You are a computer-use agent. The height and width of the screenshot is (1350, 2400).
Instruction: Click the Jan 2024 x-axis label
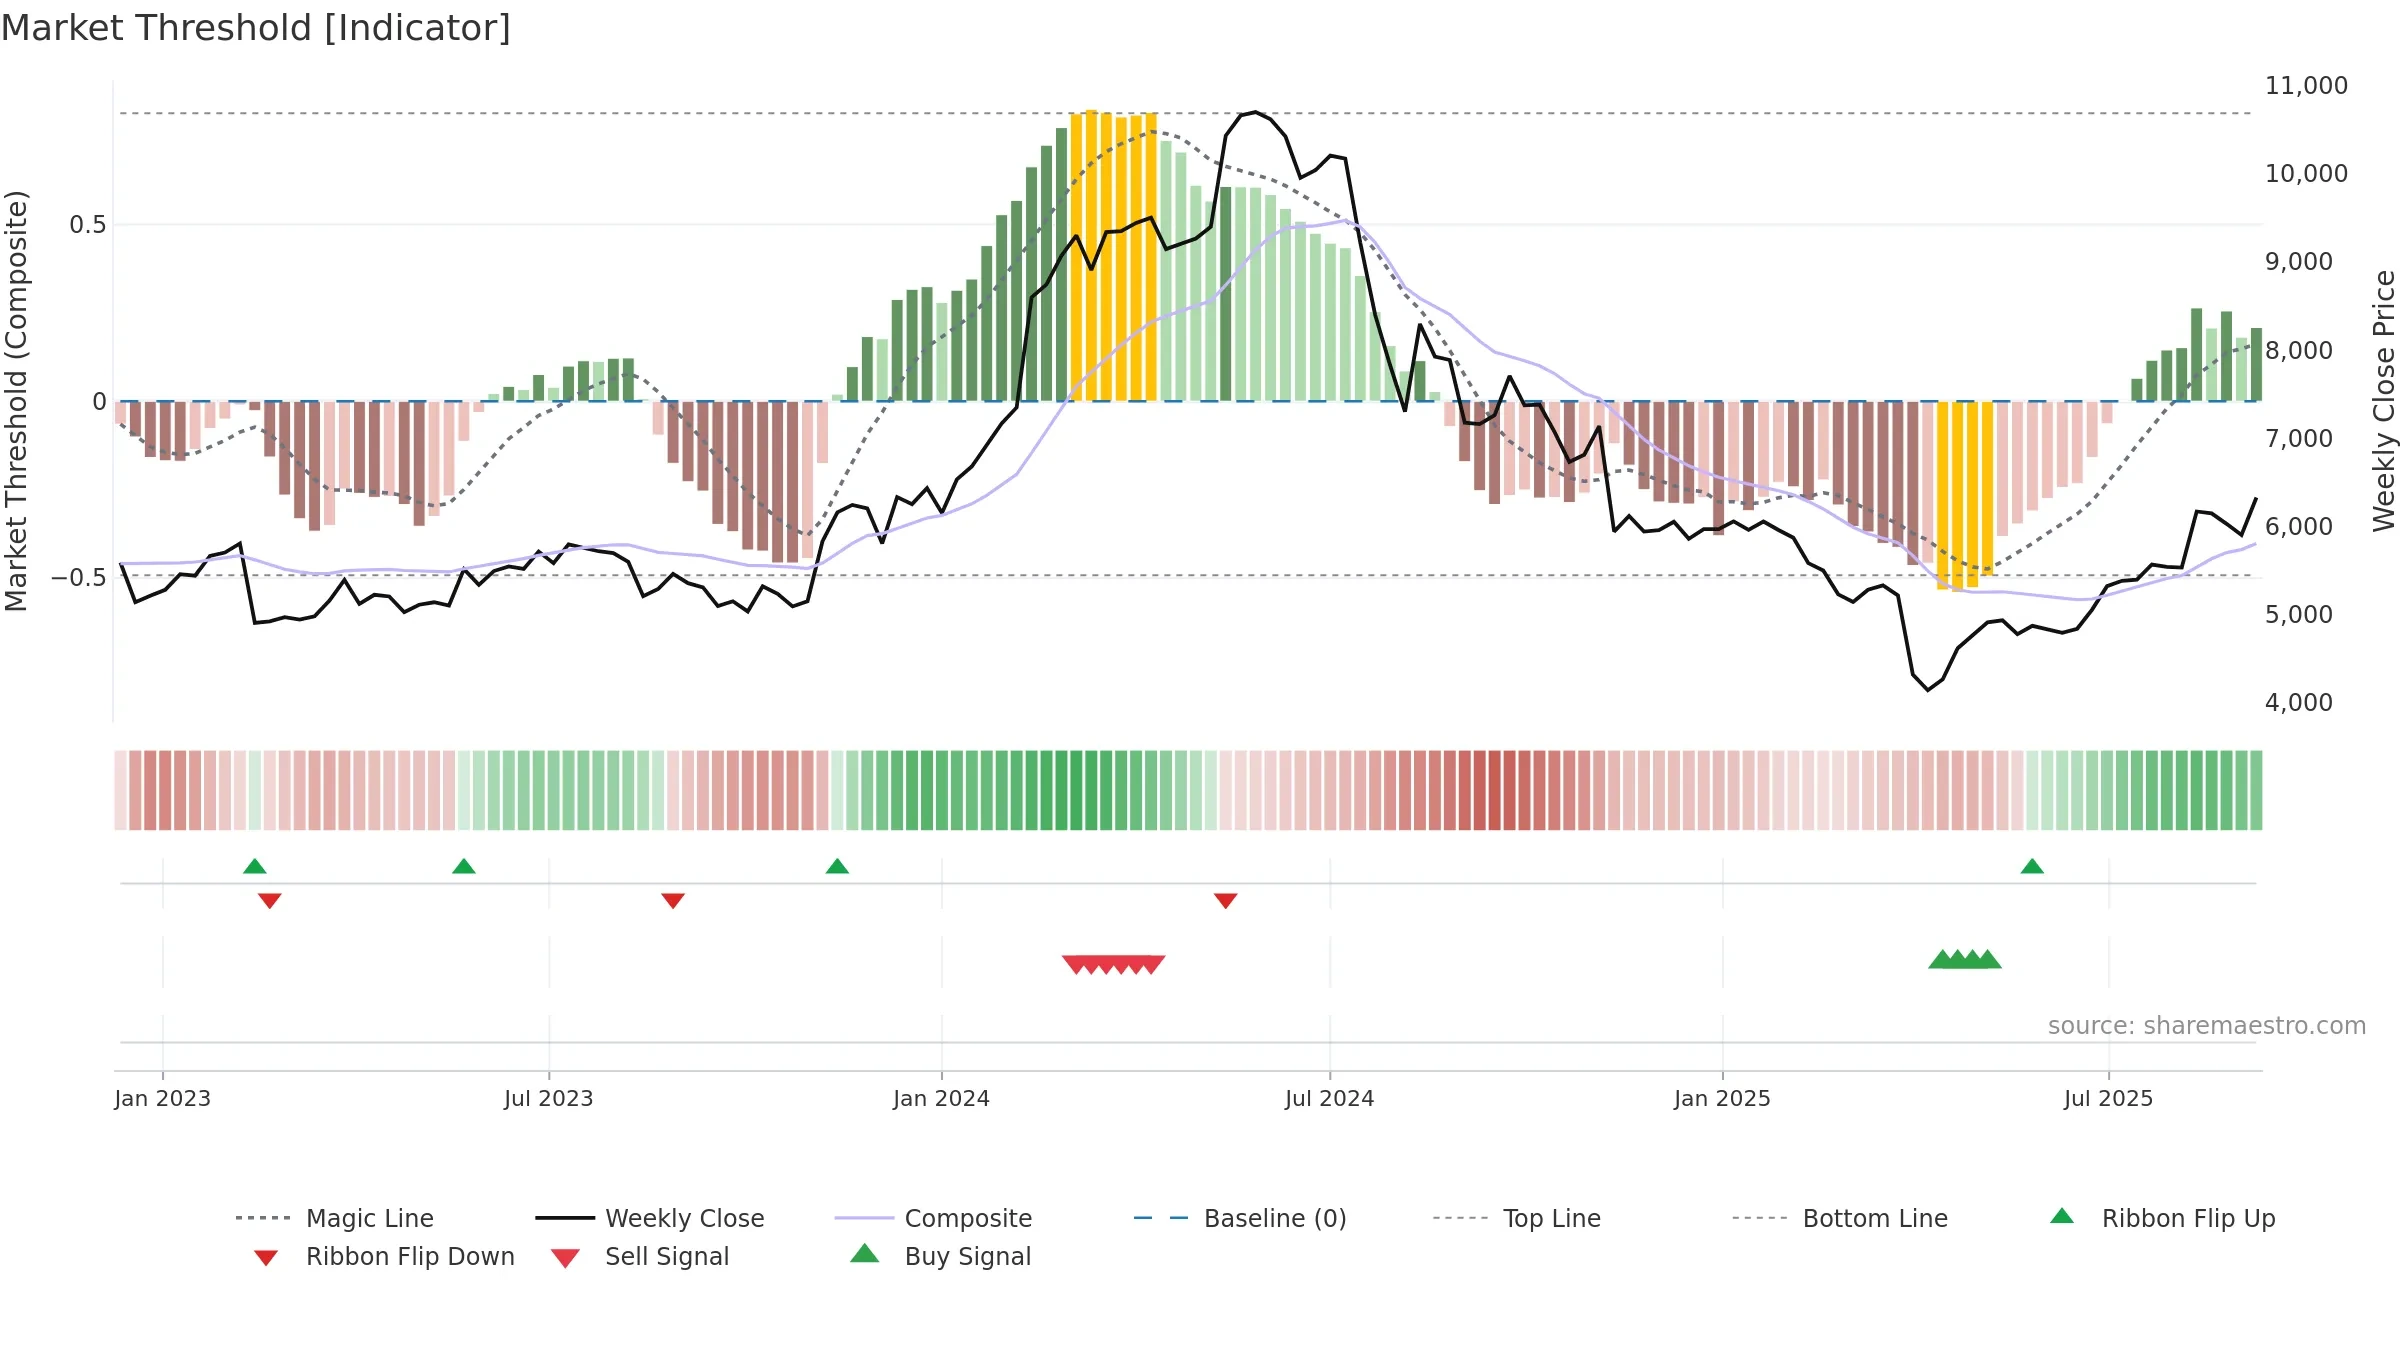[942, 1098]
